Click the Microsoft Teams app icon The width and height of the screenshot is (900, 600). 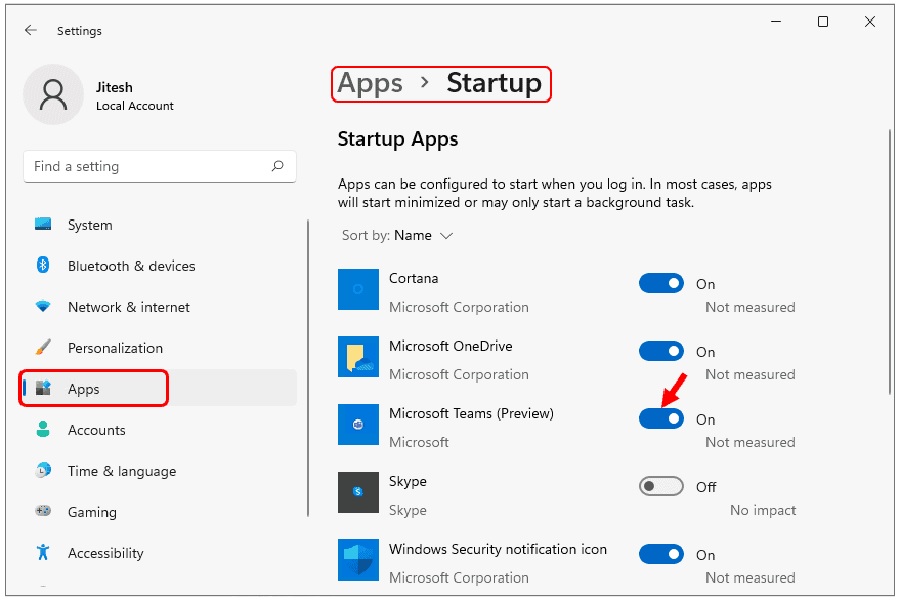pos(358,424)
